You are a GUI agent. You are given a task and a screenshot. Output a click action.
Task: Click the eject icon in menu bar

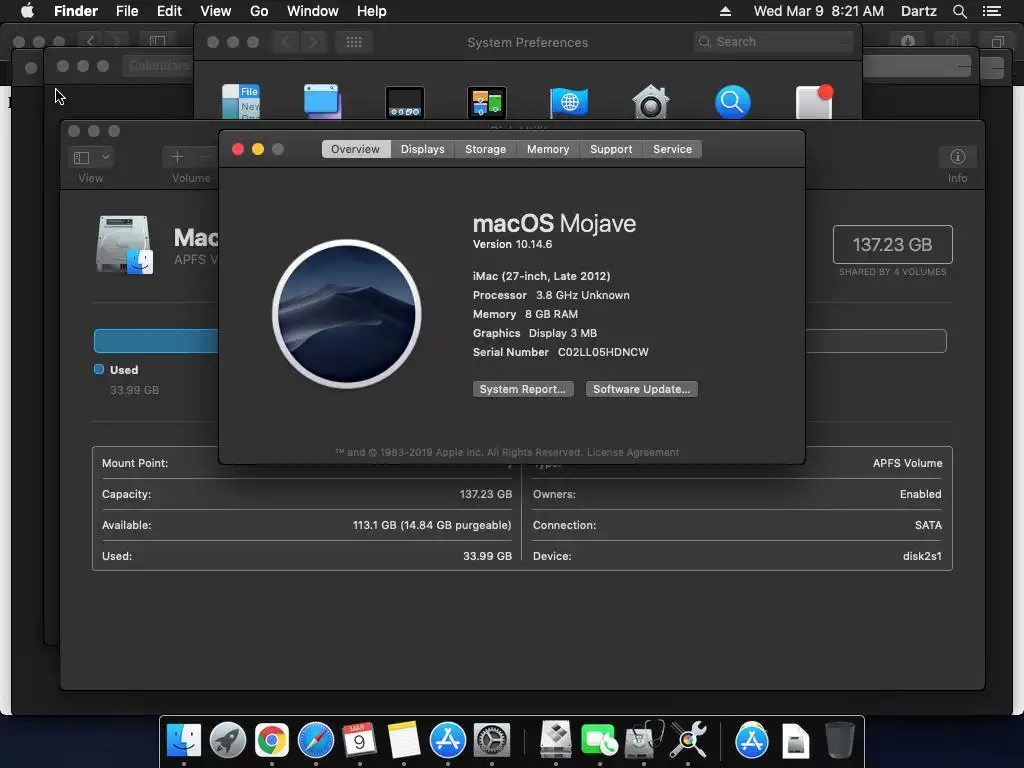coord(725,11)
